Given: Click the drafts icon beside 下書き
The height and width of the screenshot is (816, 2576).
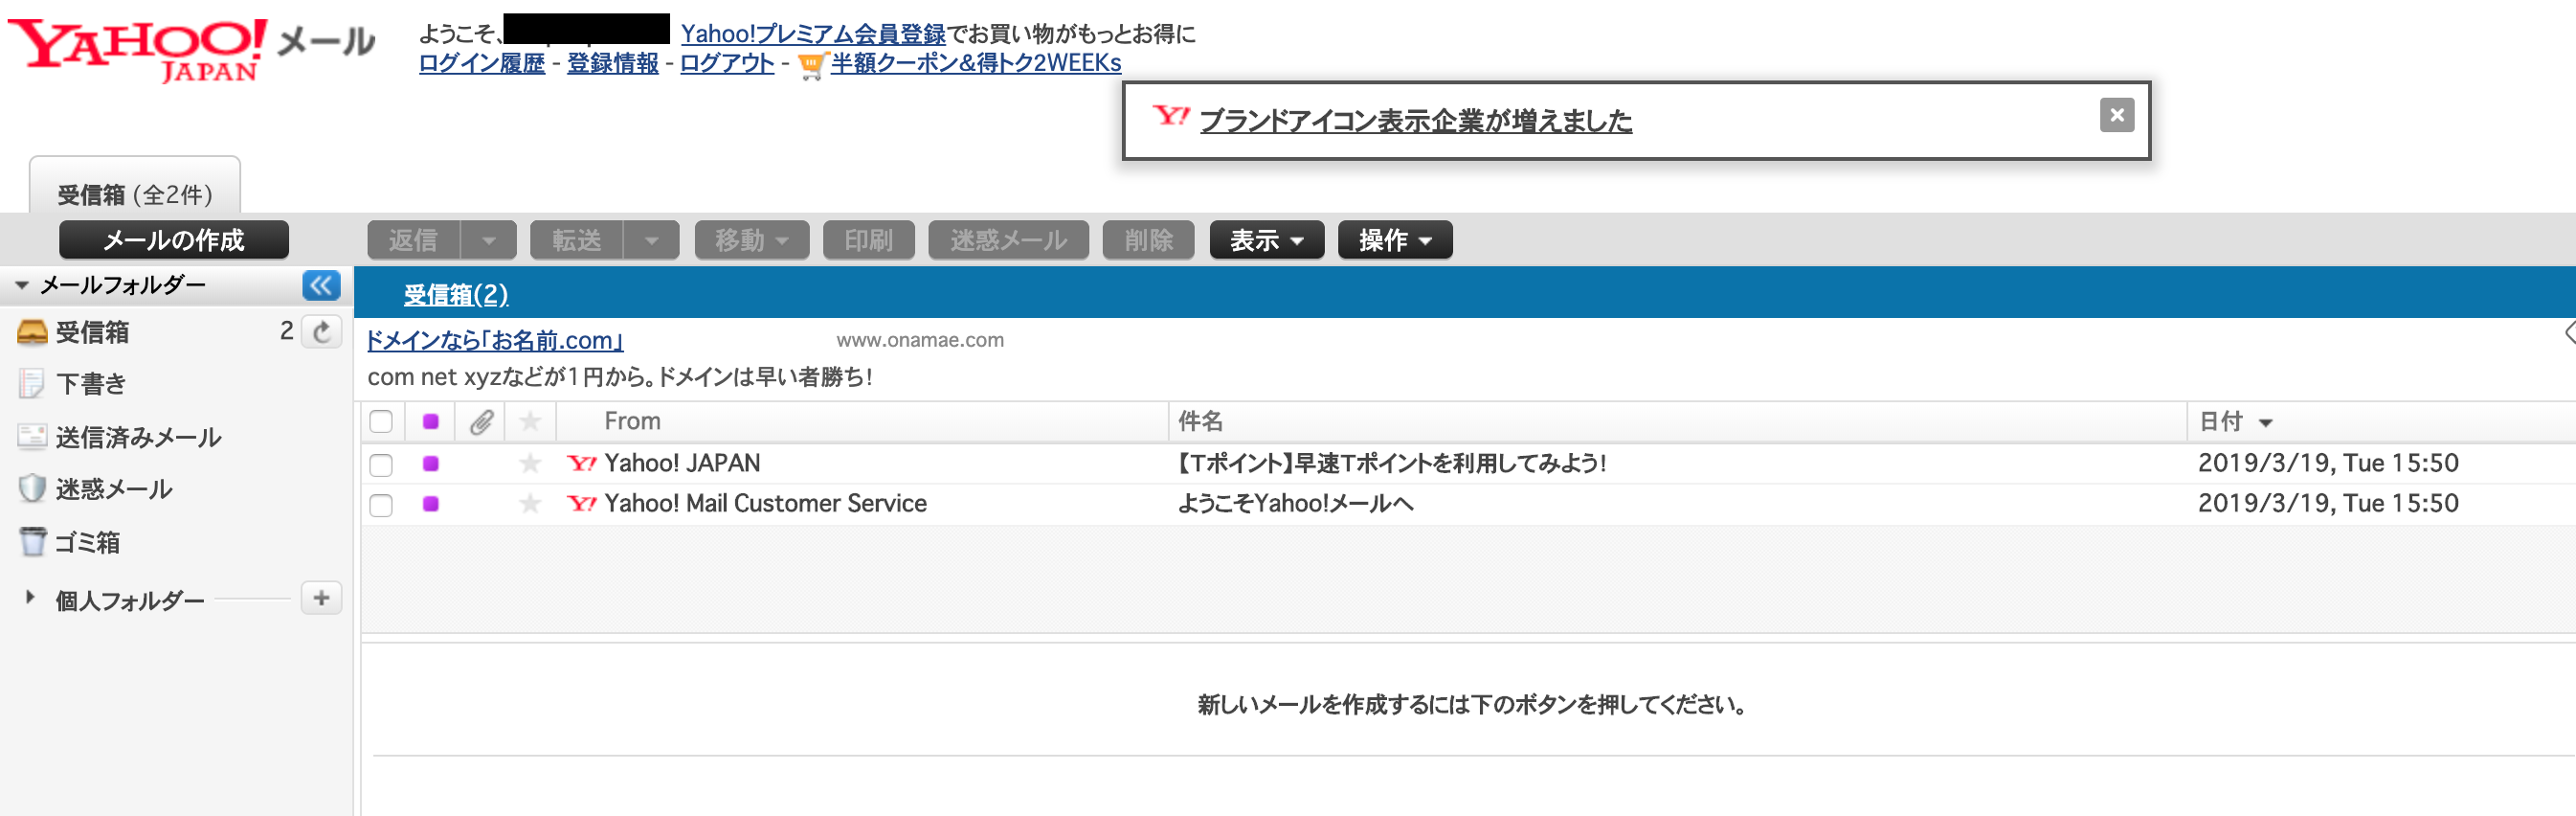Looking at the screenshot, I should (31, 383).
